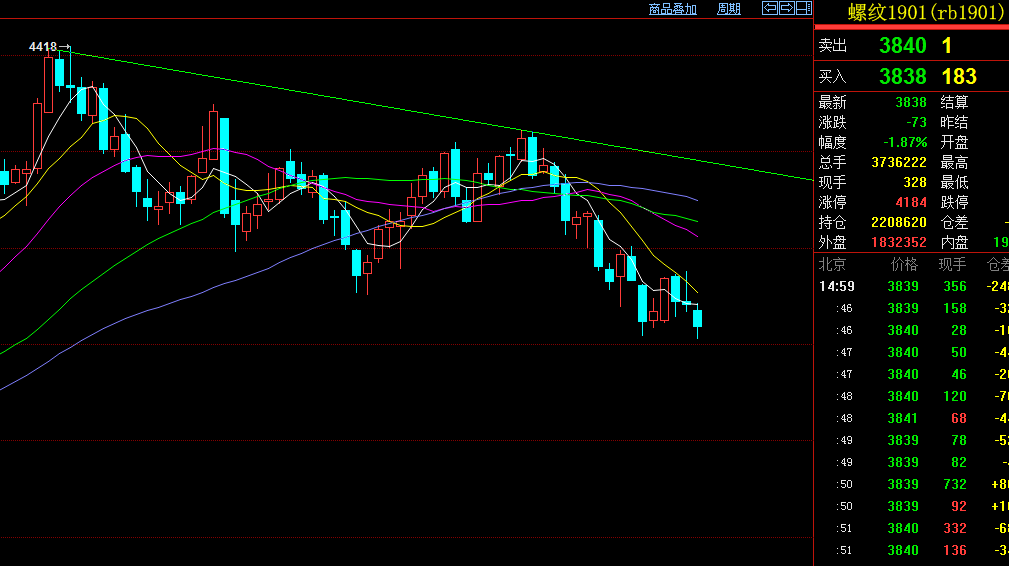The height and width of the screenshot is (566, 1009).
Task: Select the 涨停 value 4184
Action: [911, 203]
